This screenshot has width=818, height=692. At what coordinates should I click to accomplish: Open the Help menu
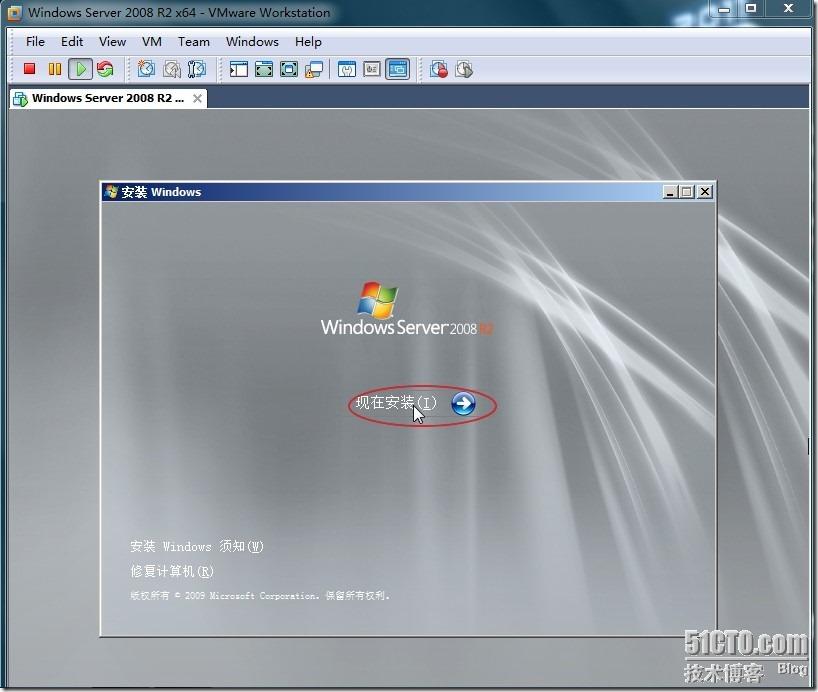pos(308,42)
